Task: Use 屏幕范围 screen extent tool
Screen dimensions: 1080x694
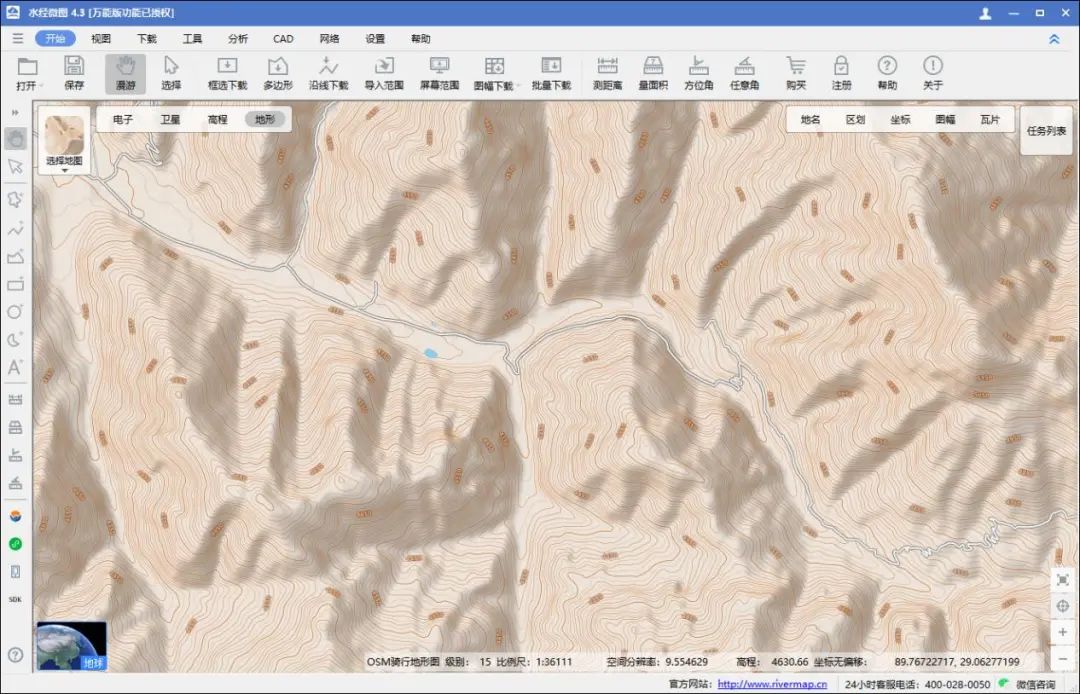Action: (x=439, y=74)
